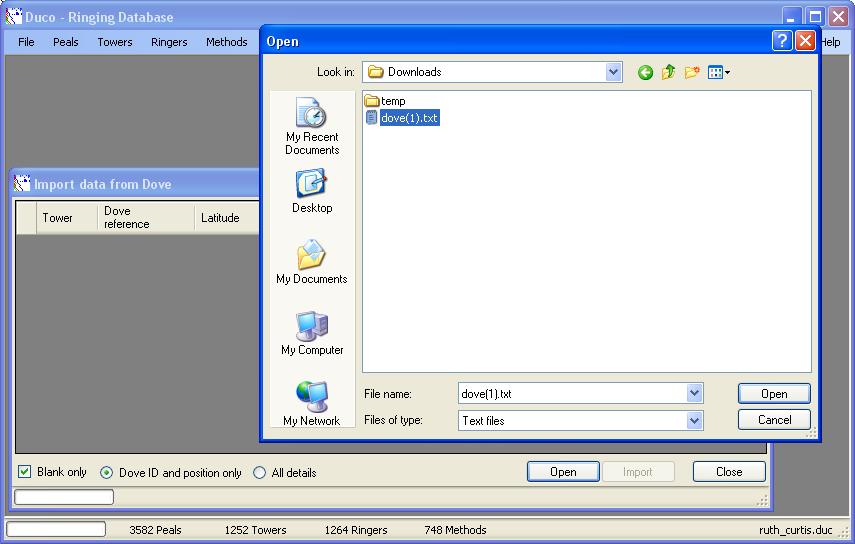855x544 pixels.
Task: Open the Peals menu
Action: [66, 42]
